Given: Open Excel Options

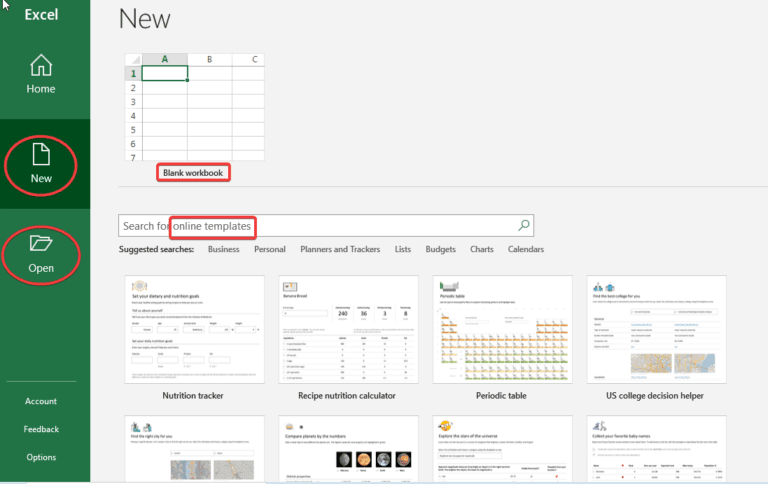Looking at the screenshot, I should pos(41,457).
